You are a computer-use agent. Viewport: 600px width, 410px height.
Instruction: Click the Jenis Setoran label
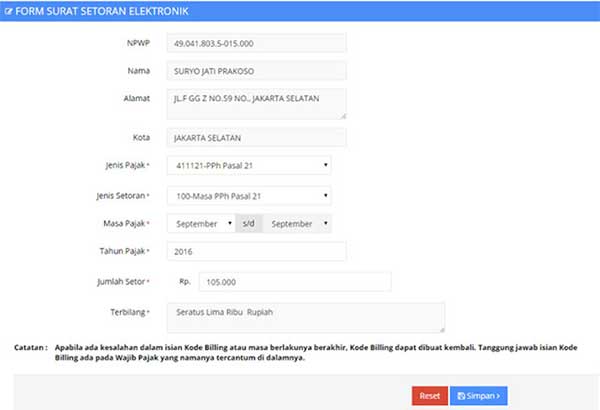123,196
